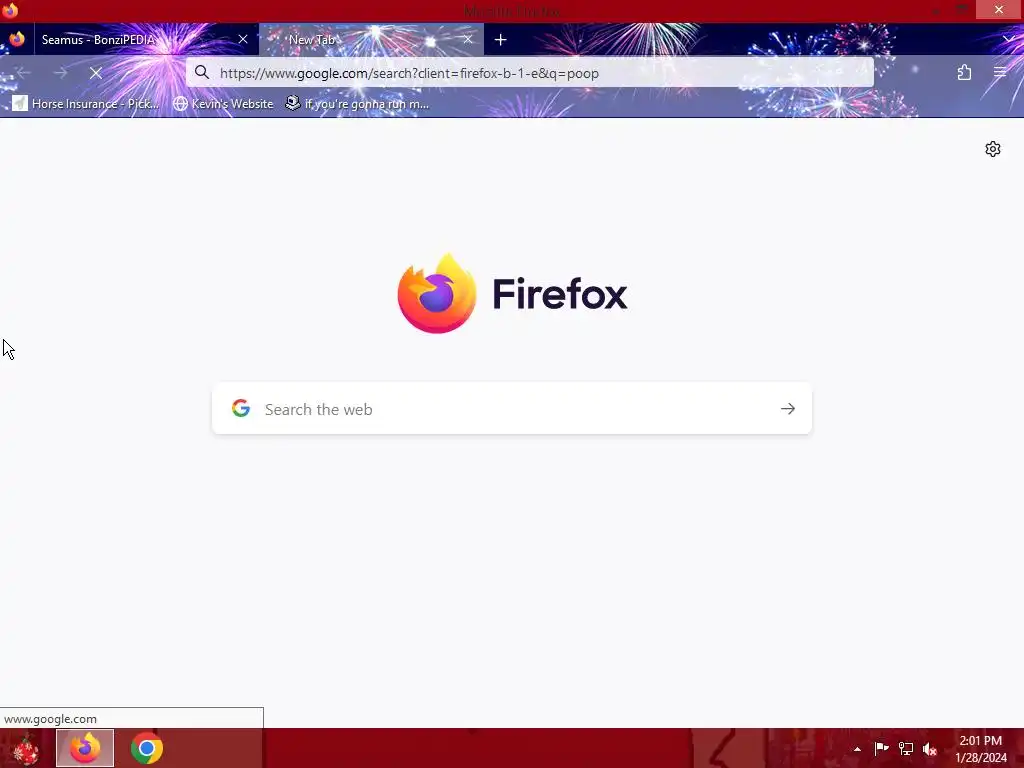Select the New Tab tab
The height and width of the screenshot is (768, 1024).
(x=371, y=40)
